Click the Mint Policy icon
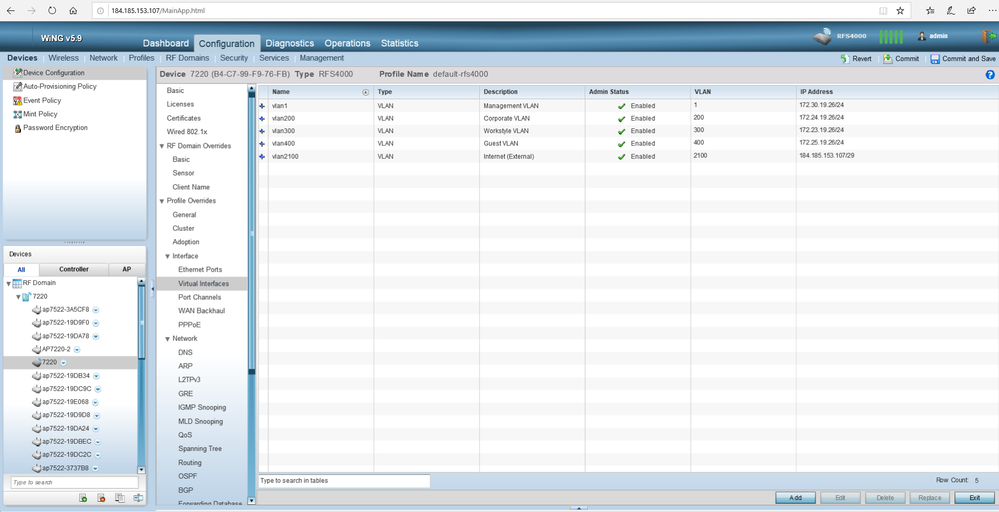The image size is (999, 512). tap(17, 115)
